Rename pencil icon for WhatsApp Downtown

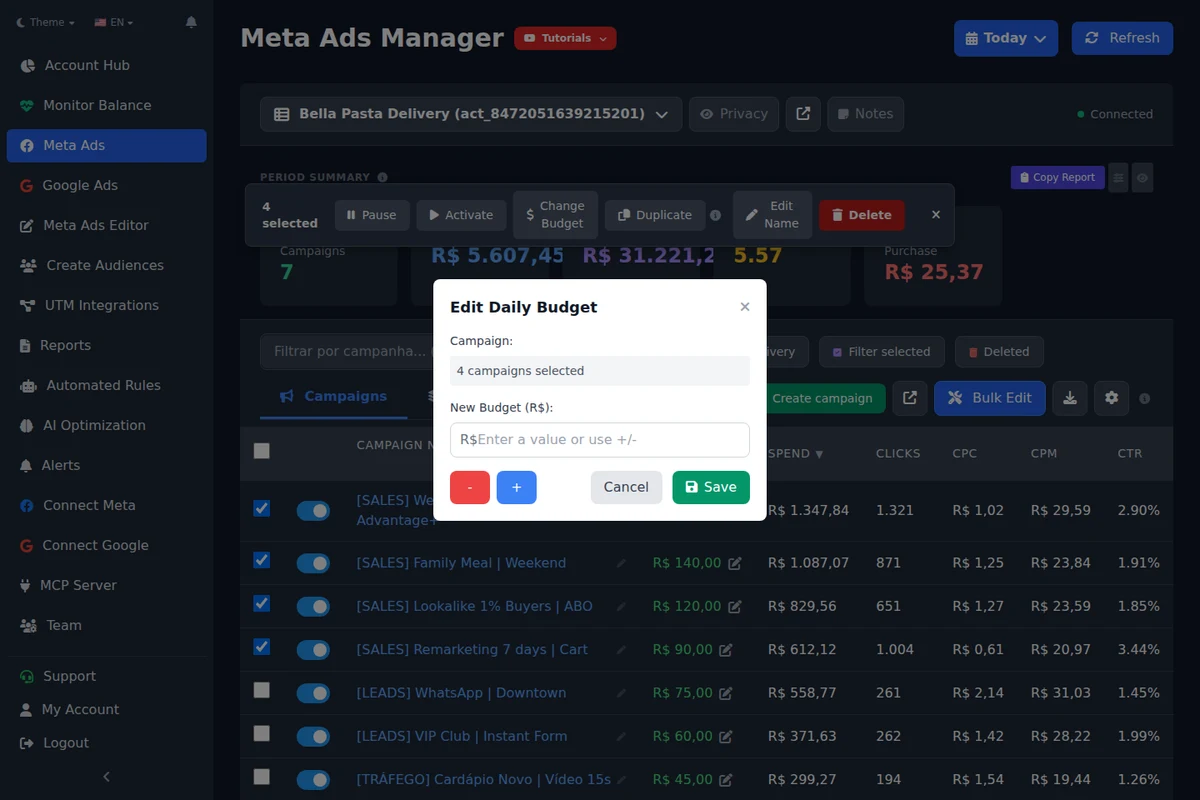pyautogui.click(x=621, y=693)
